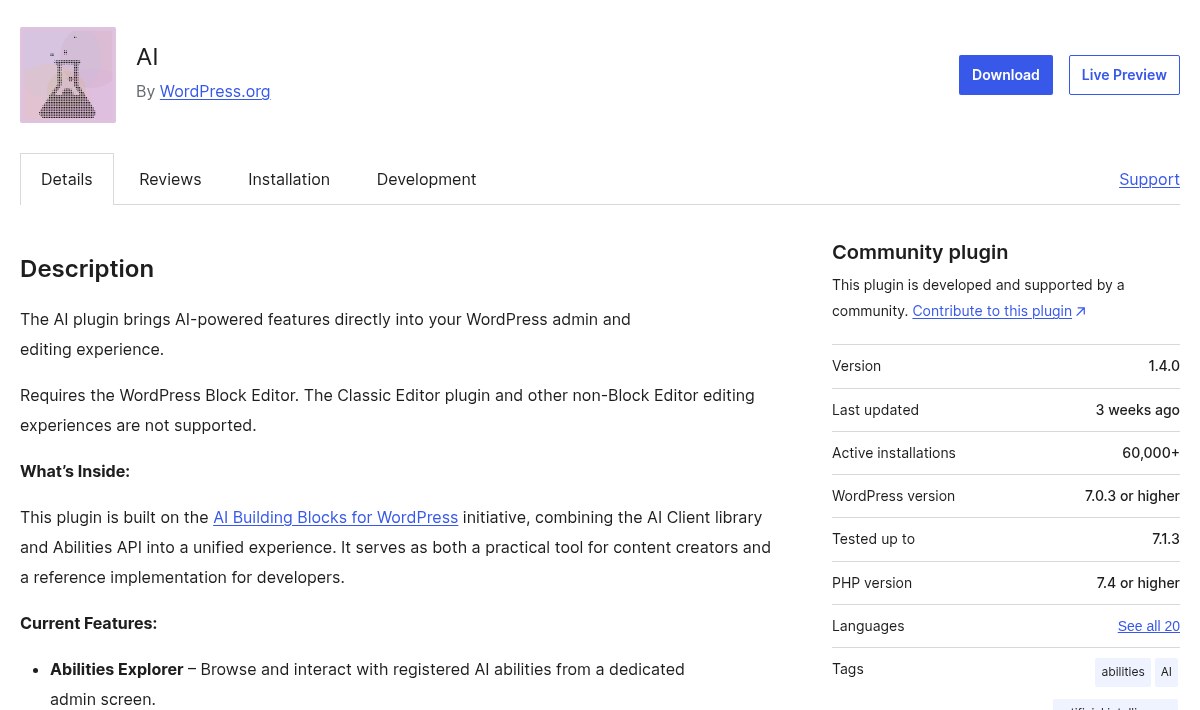Click the last updated value 3 weeks ago
The width and height of the screenshot is (1200, 710).
[1137, 410]
